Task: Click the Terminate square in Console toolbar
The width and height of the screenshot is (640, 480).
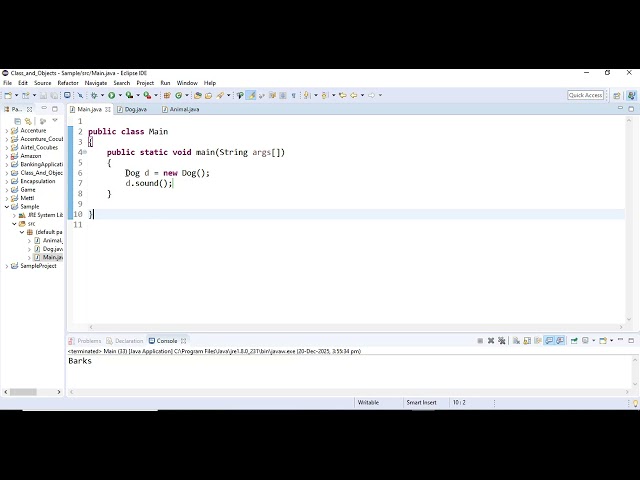Action: (x=480, y=341)
